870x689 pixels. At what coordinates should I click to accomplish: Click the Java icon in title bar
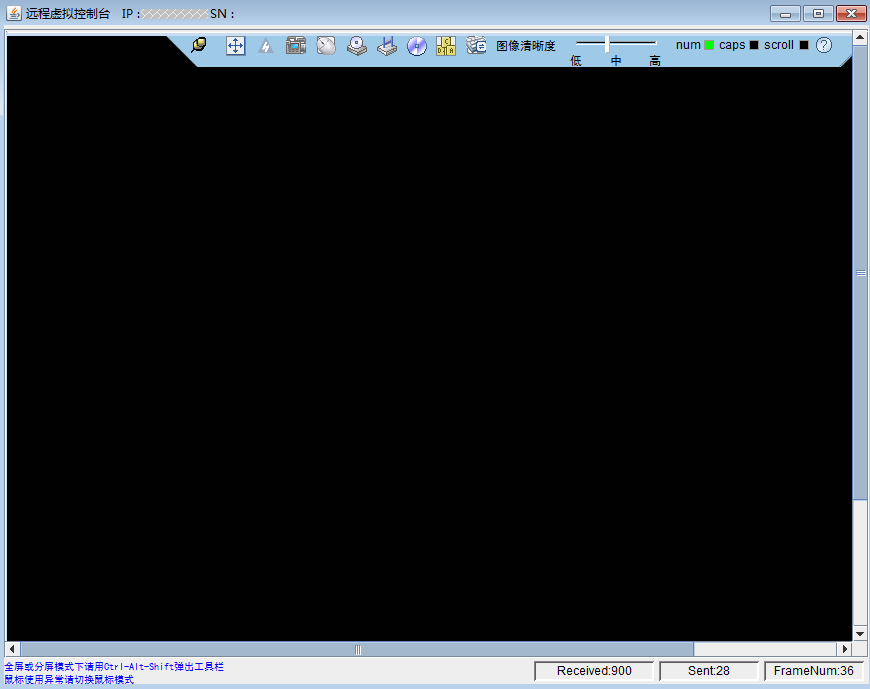pyautogui.click(x=14, y=13)
